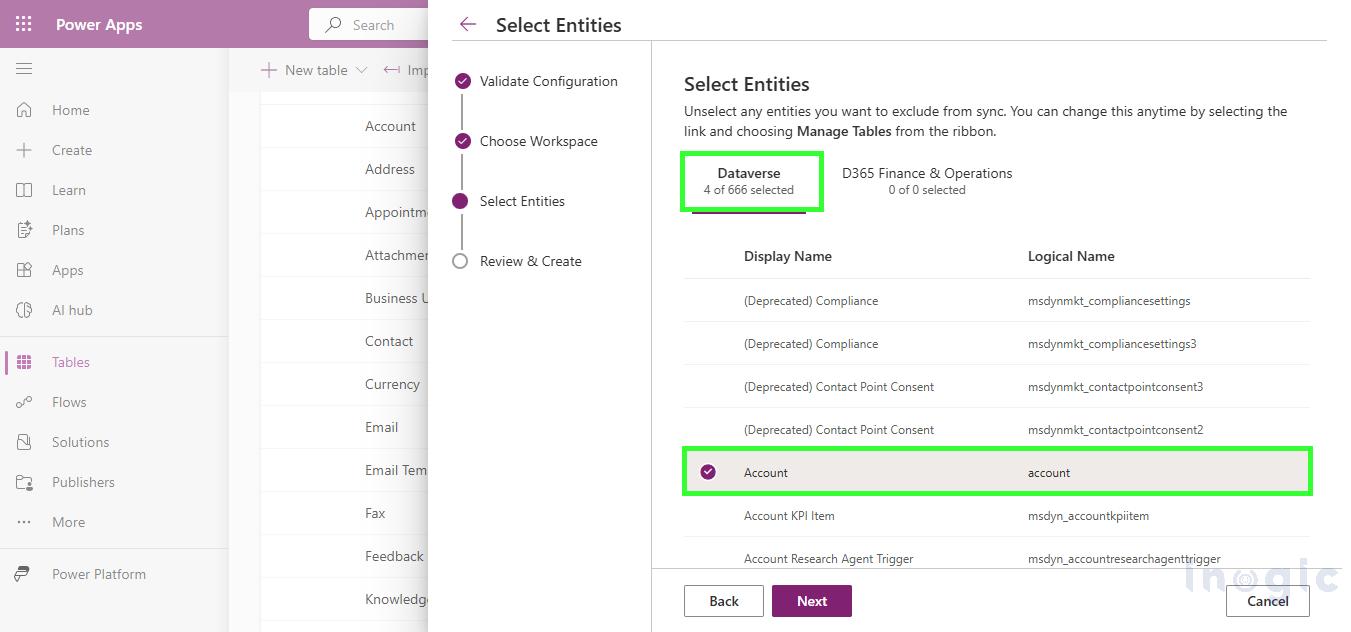Click the Learn book icon

(24, 190)
